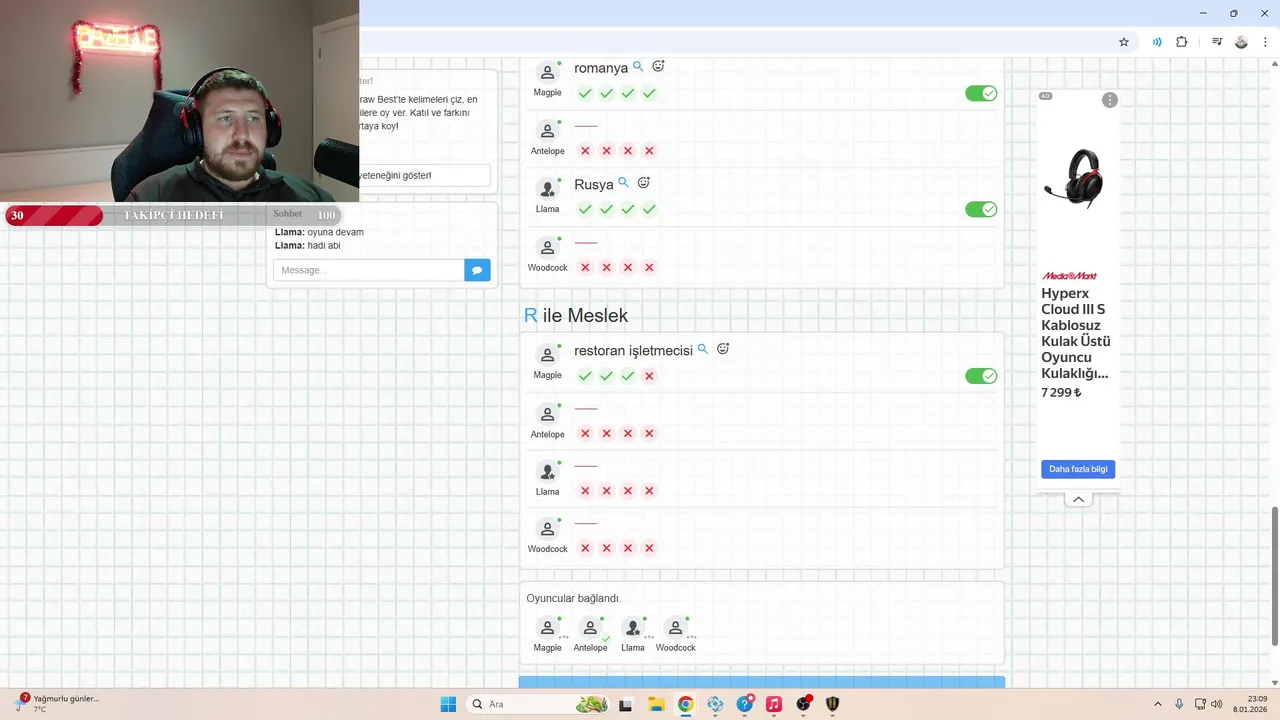Click the chat message oyuna devam
This screenshot has height=720, width=1280.
click(x=335, y=232)
